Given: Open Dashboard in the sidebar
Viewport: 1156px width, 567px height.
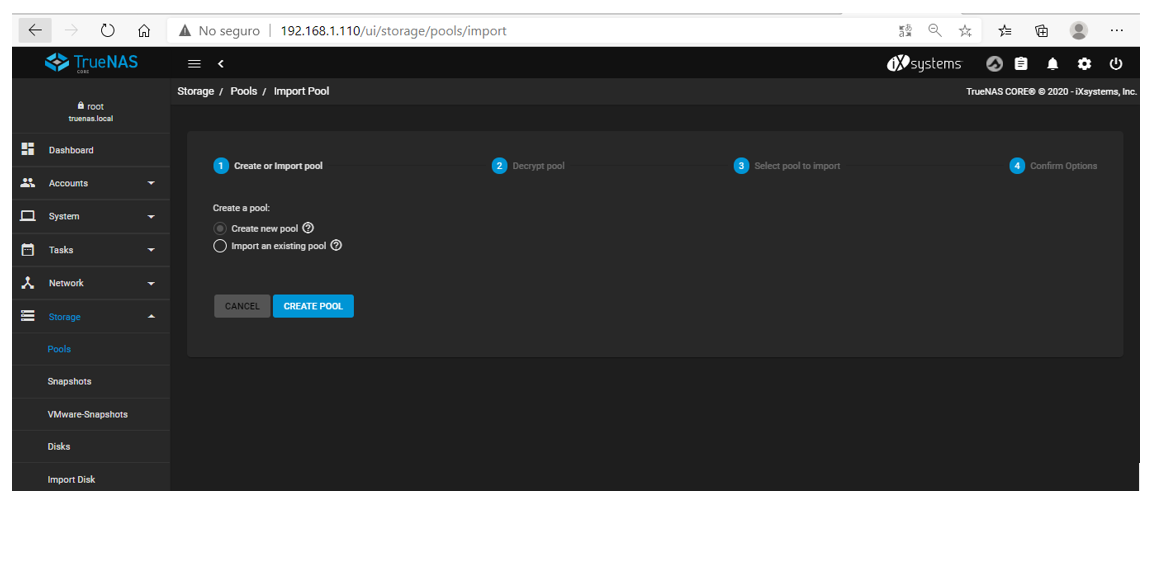Looking at the screenshot, I should 91,150.
